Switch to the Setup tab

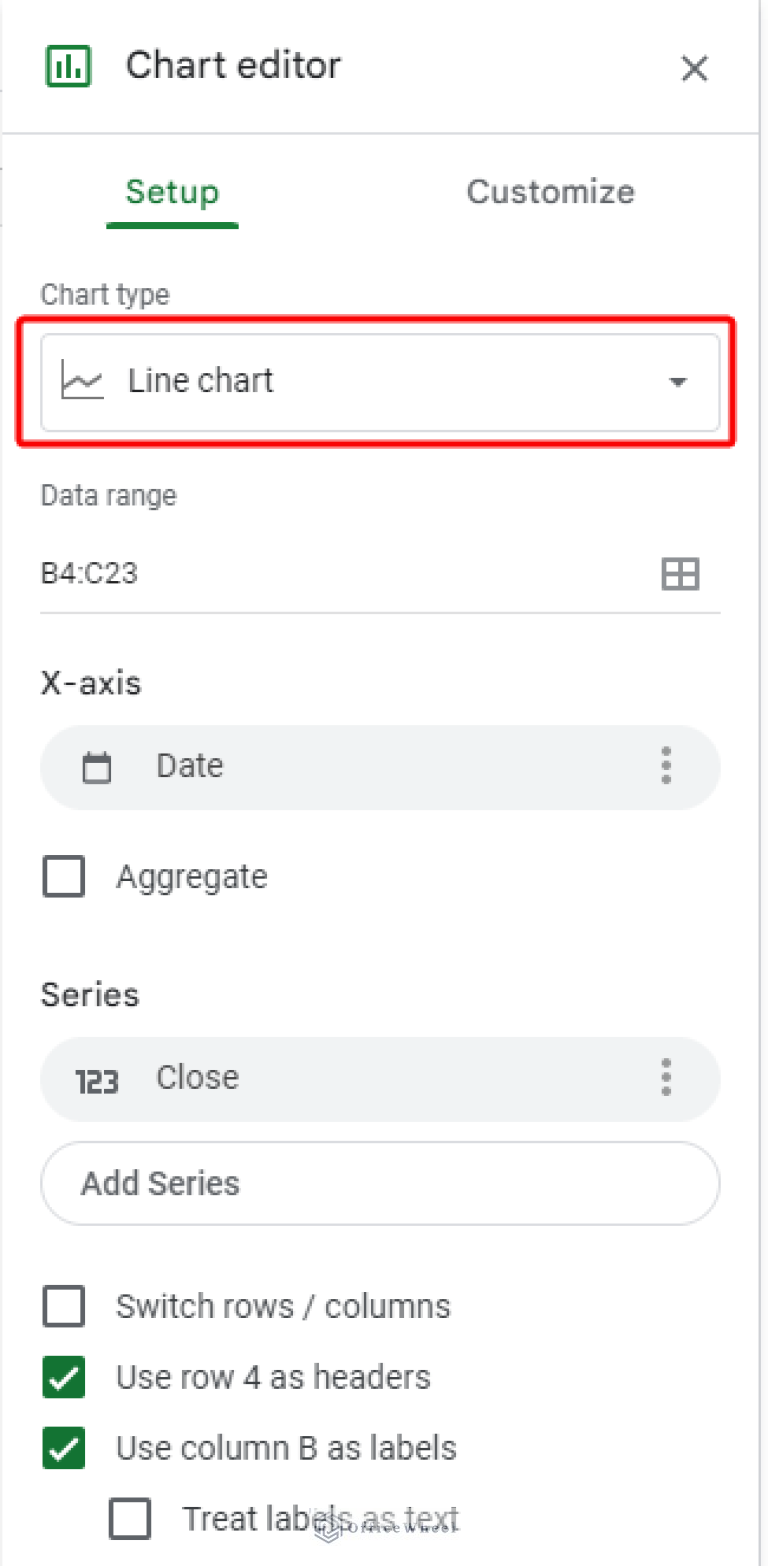[x=172, y=192]
